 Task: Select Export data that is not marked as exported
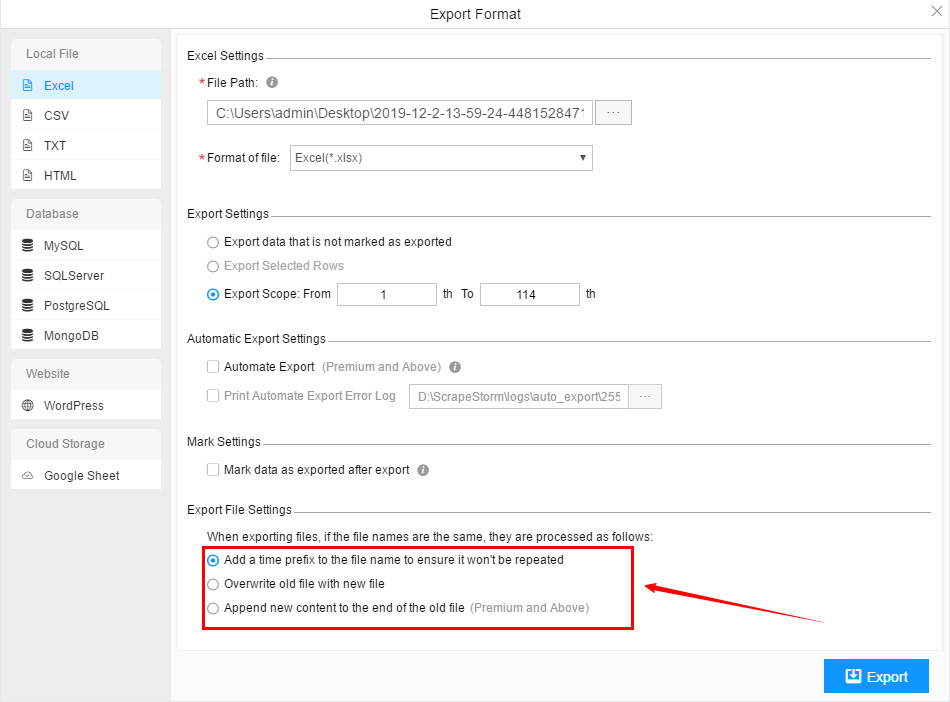click(x=211, y=242)
